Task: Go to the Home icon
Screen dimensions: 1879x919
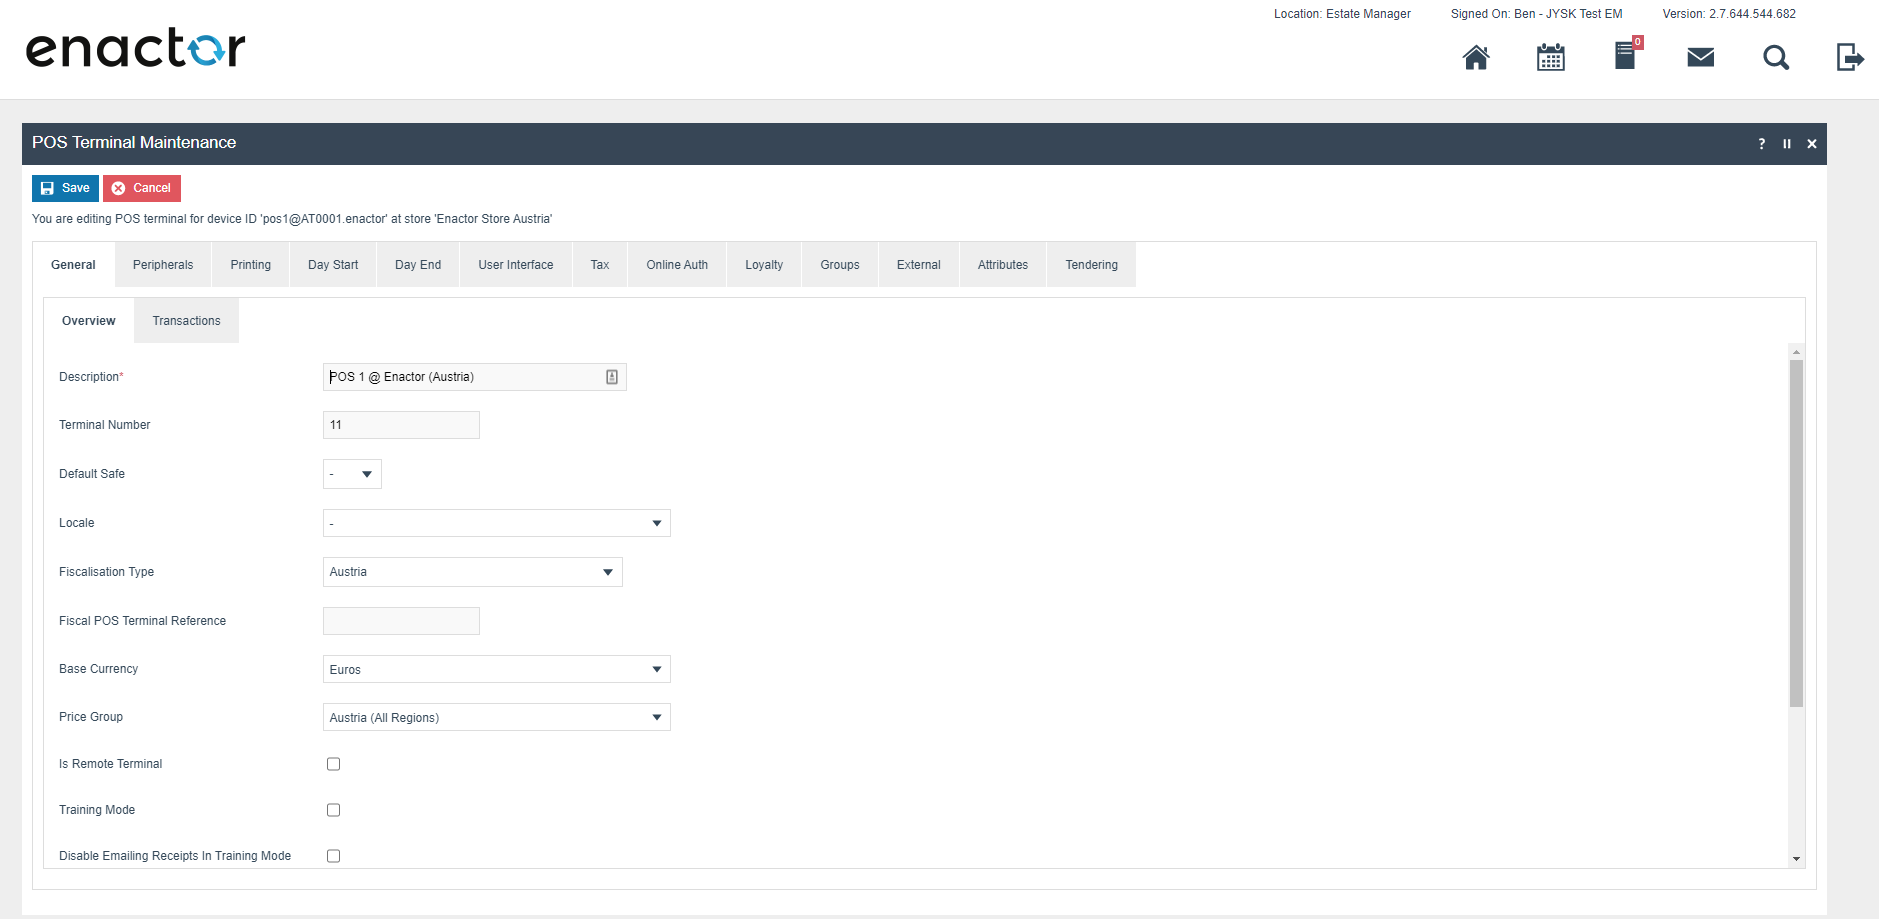Action: click(x=1476, y=58)
